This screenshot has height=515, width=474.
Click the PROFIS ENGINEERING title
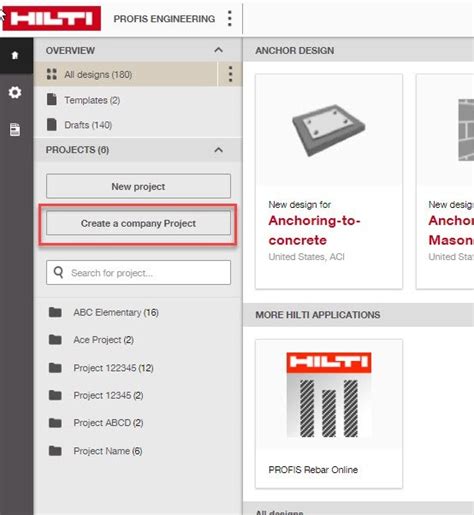click(x=164, y=19)
